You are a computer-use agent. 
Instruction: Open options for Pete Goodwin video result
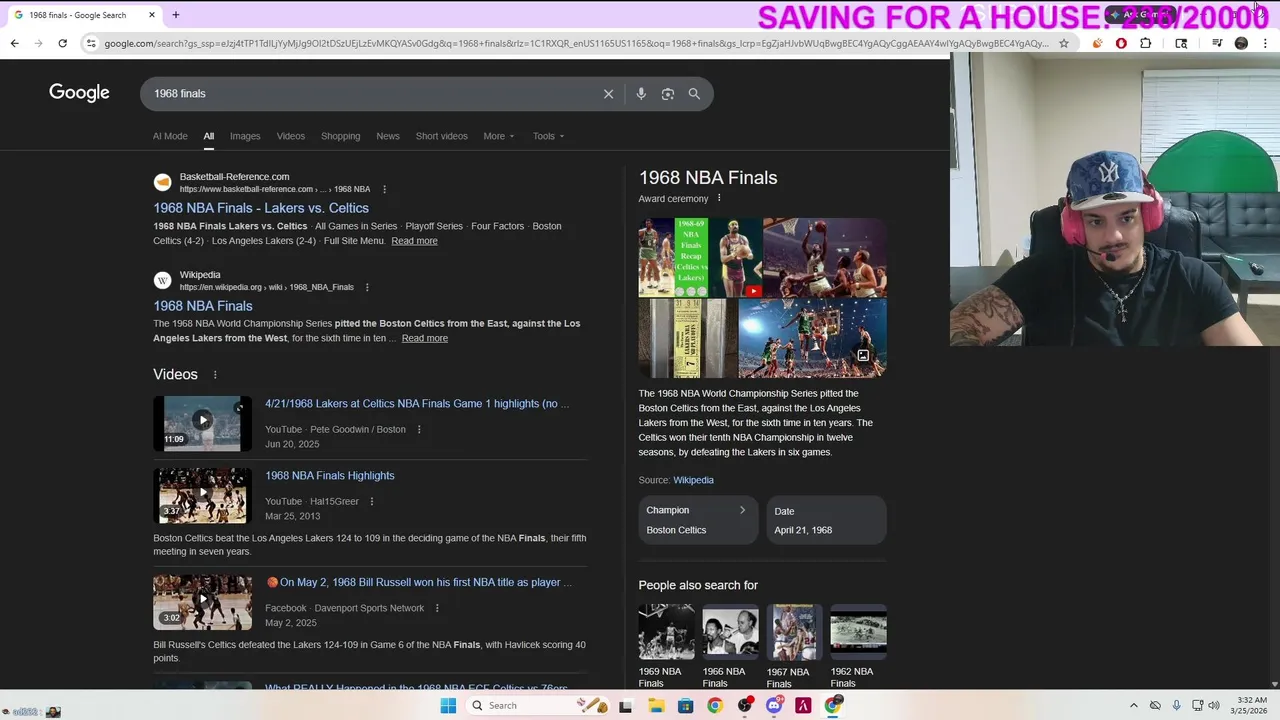coord(419,430)
